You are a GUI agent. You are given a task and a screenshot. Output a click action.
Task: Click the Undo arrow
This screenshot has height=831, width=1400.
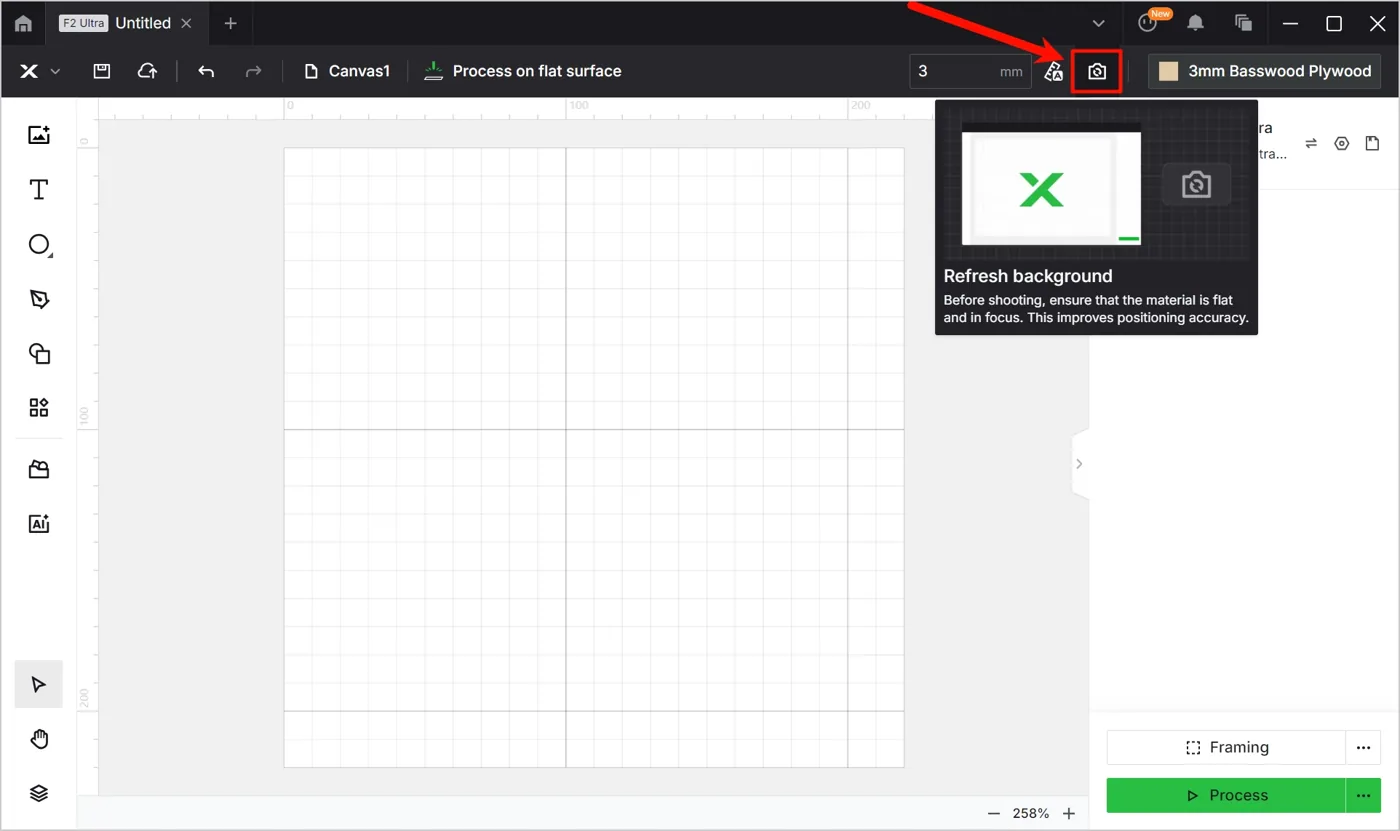[x=206, y=71]
